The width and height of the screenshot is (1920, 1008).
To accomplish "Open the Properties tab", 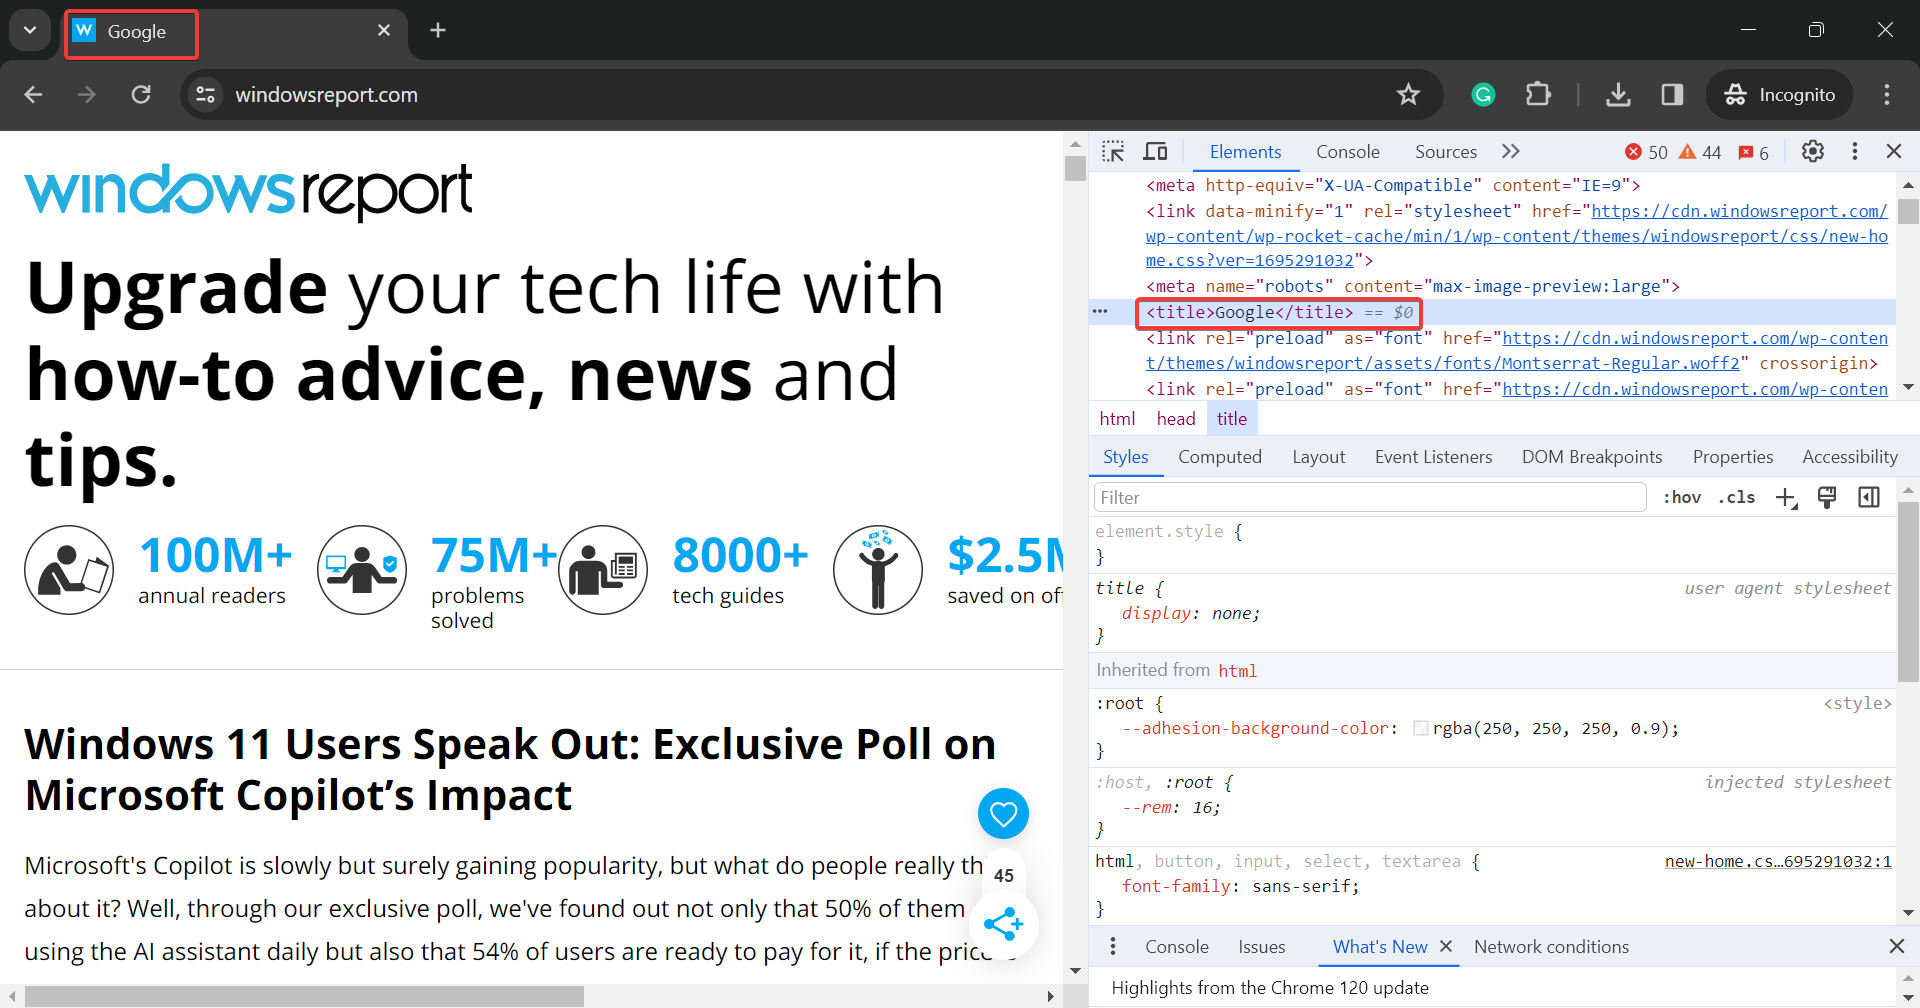I will click(1733, 457).
